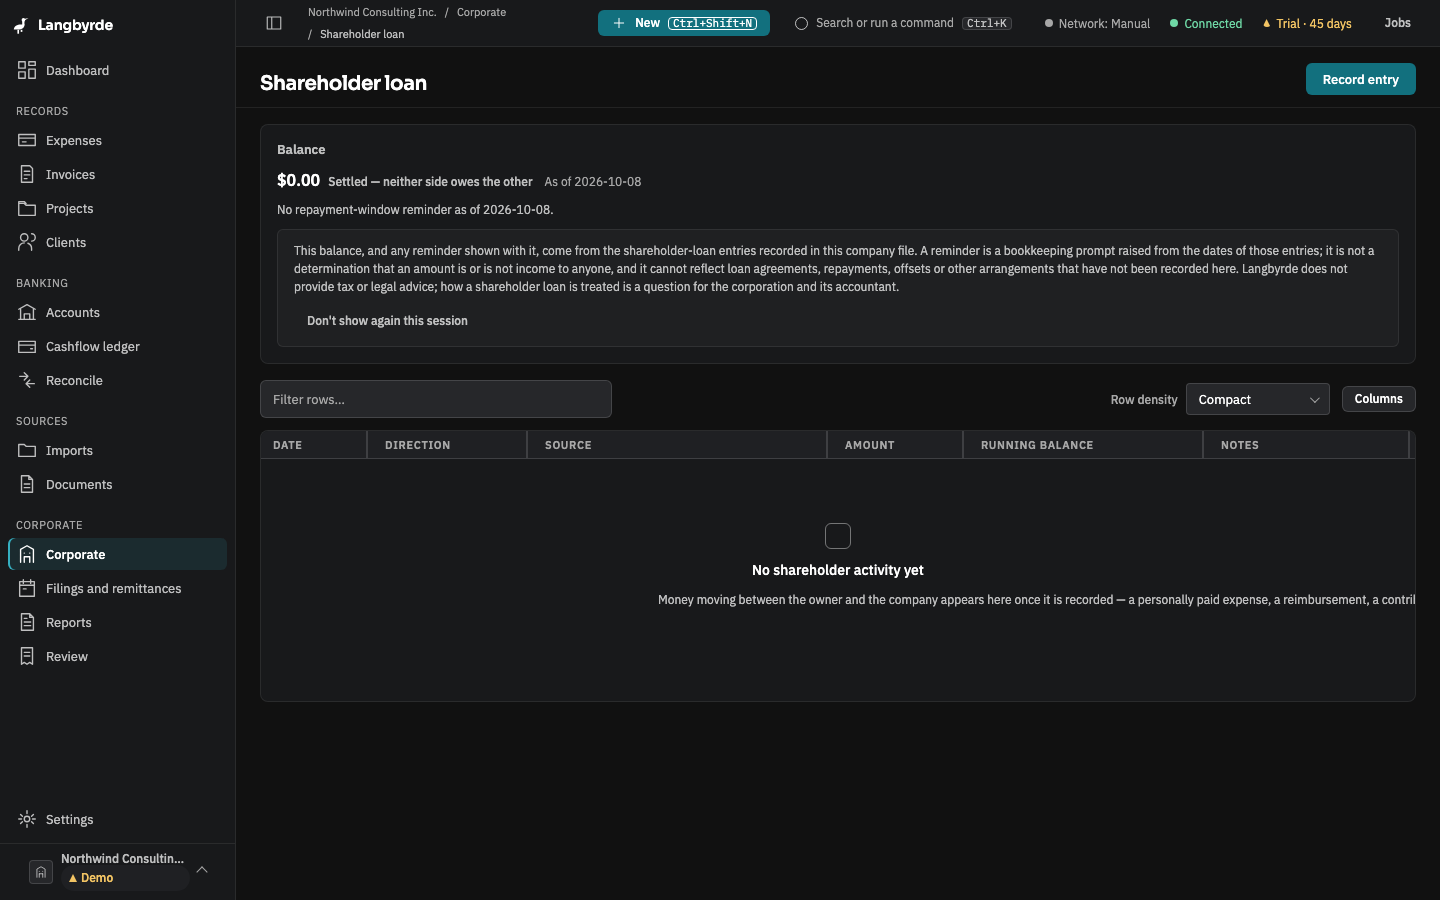Click the Filings and remittances calendar icon
This screenshot has height=900, width=1440.
pyautogui.click(x=27, y=588)
